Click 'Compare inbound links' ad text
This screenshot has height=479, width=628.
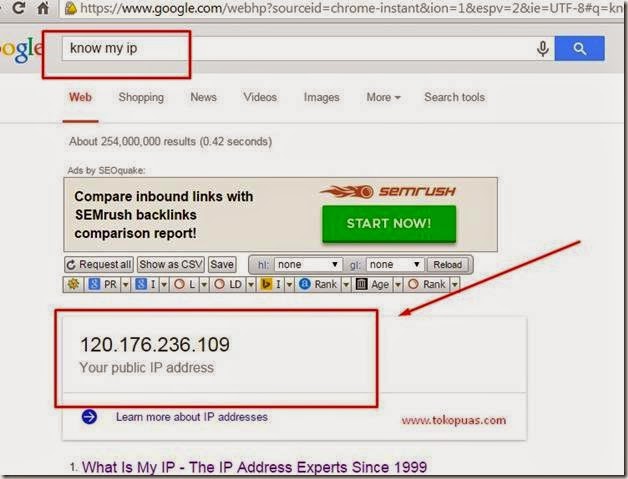(x=163, y=215)
